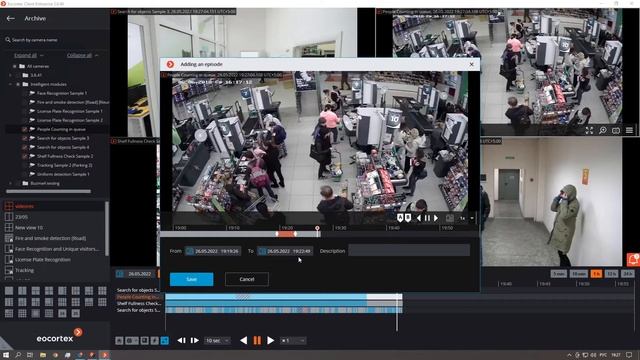Set marker A in dialog player
This screenshot has height=360, width=640.
(x=400, y=218)
